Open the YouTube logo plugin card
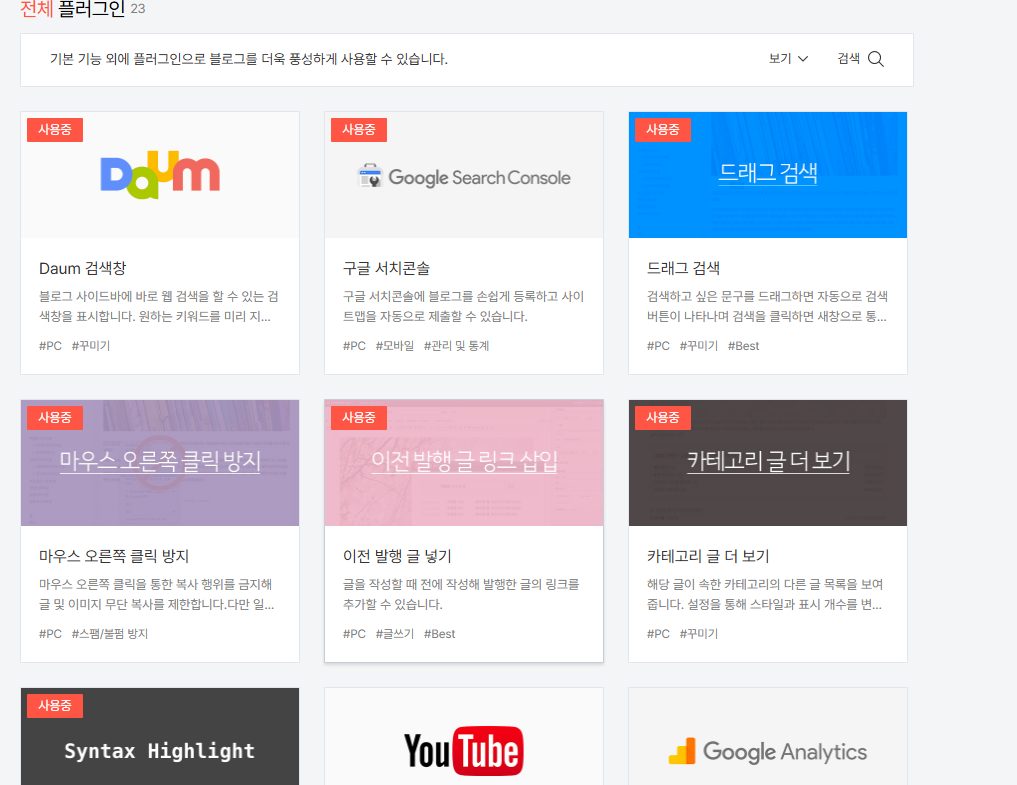This screenshot has height=785, width=1017. tap(464, 736)
